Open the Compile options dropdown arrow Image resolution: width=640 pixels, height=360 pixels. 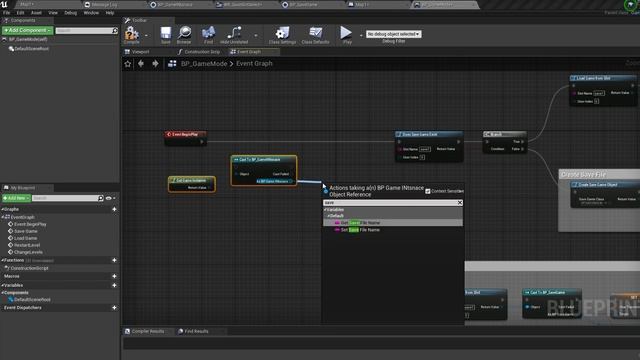pyautogui.click(x=146, y=35)
